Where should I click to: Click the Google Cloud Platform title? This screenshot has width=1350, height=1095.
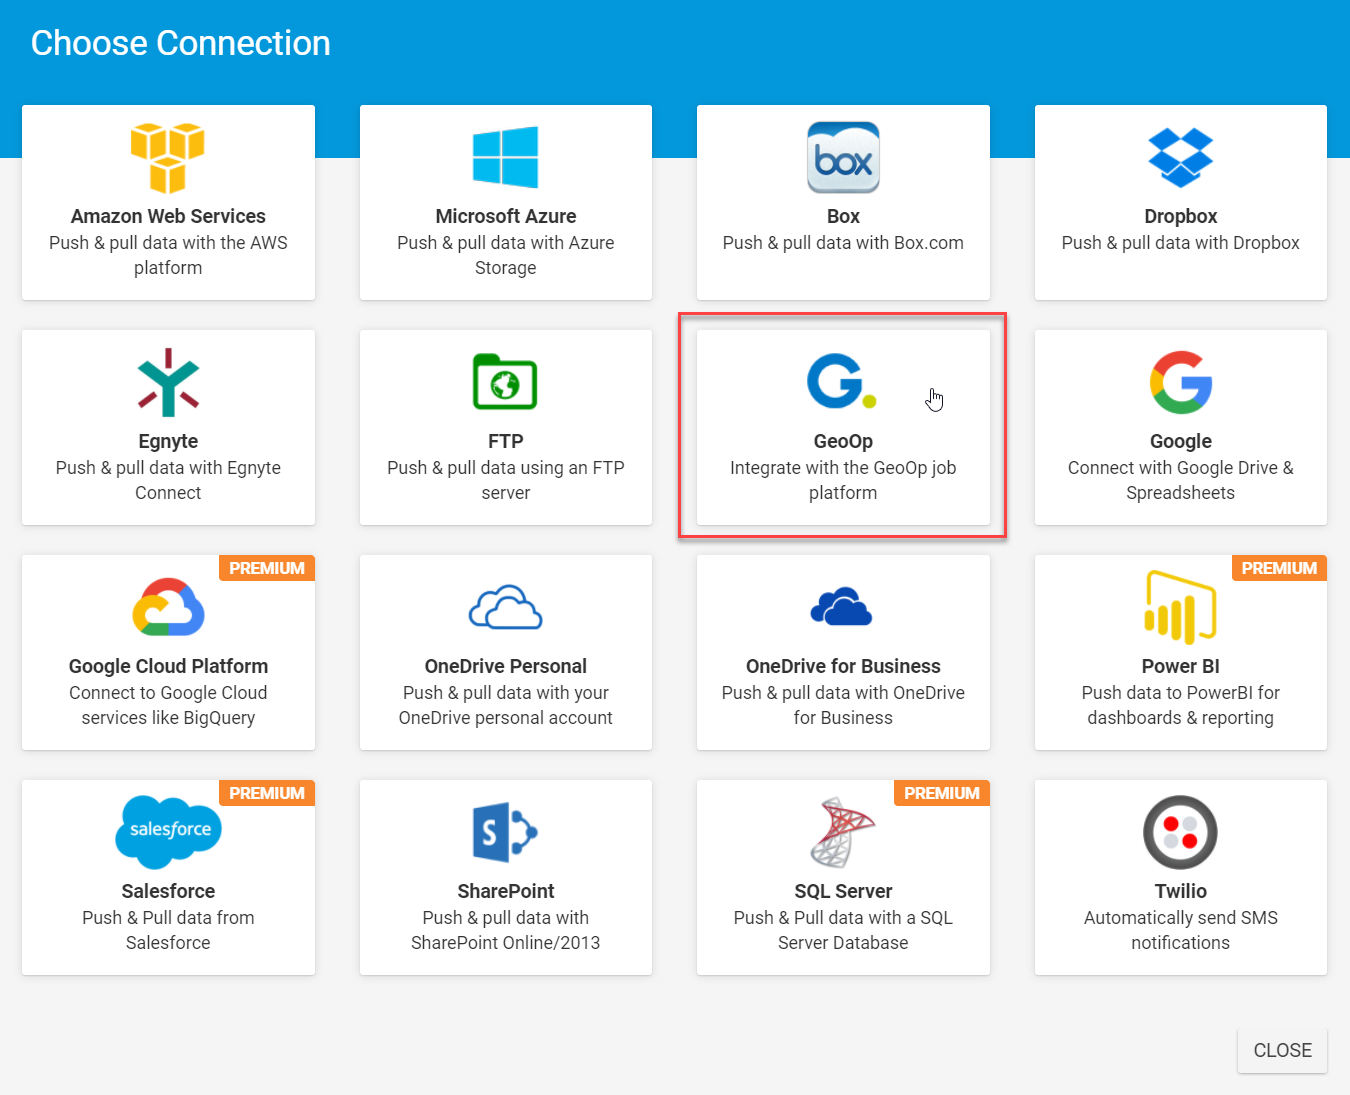click(168, 666)
